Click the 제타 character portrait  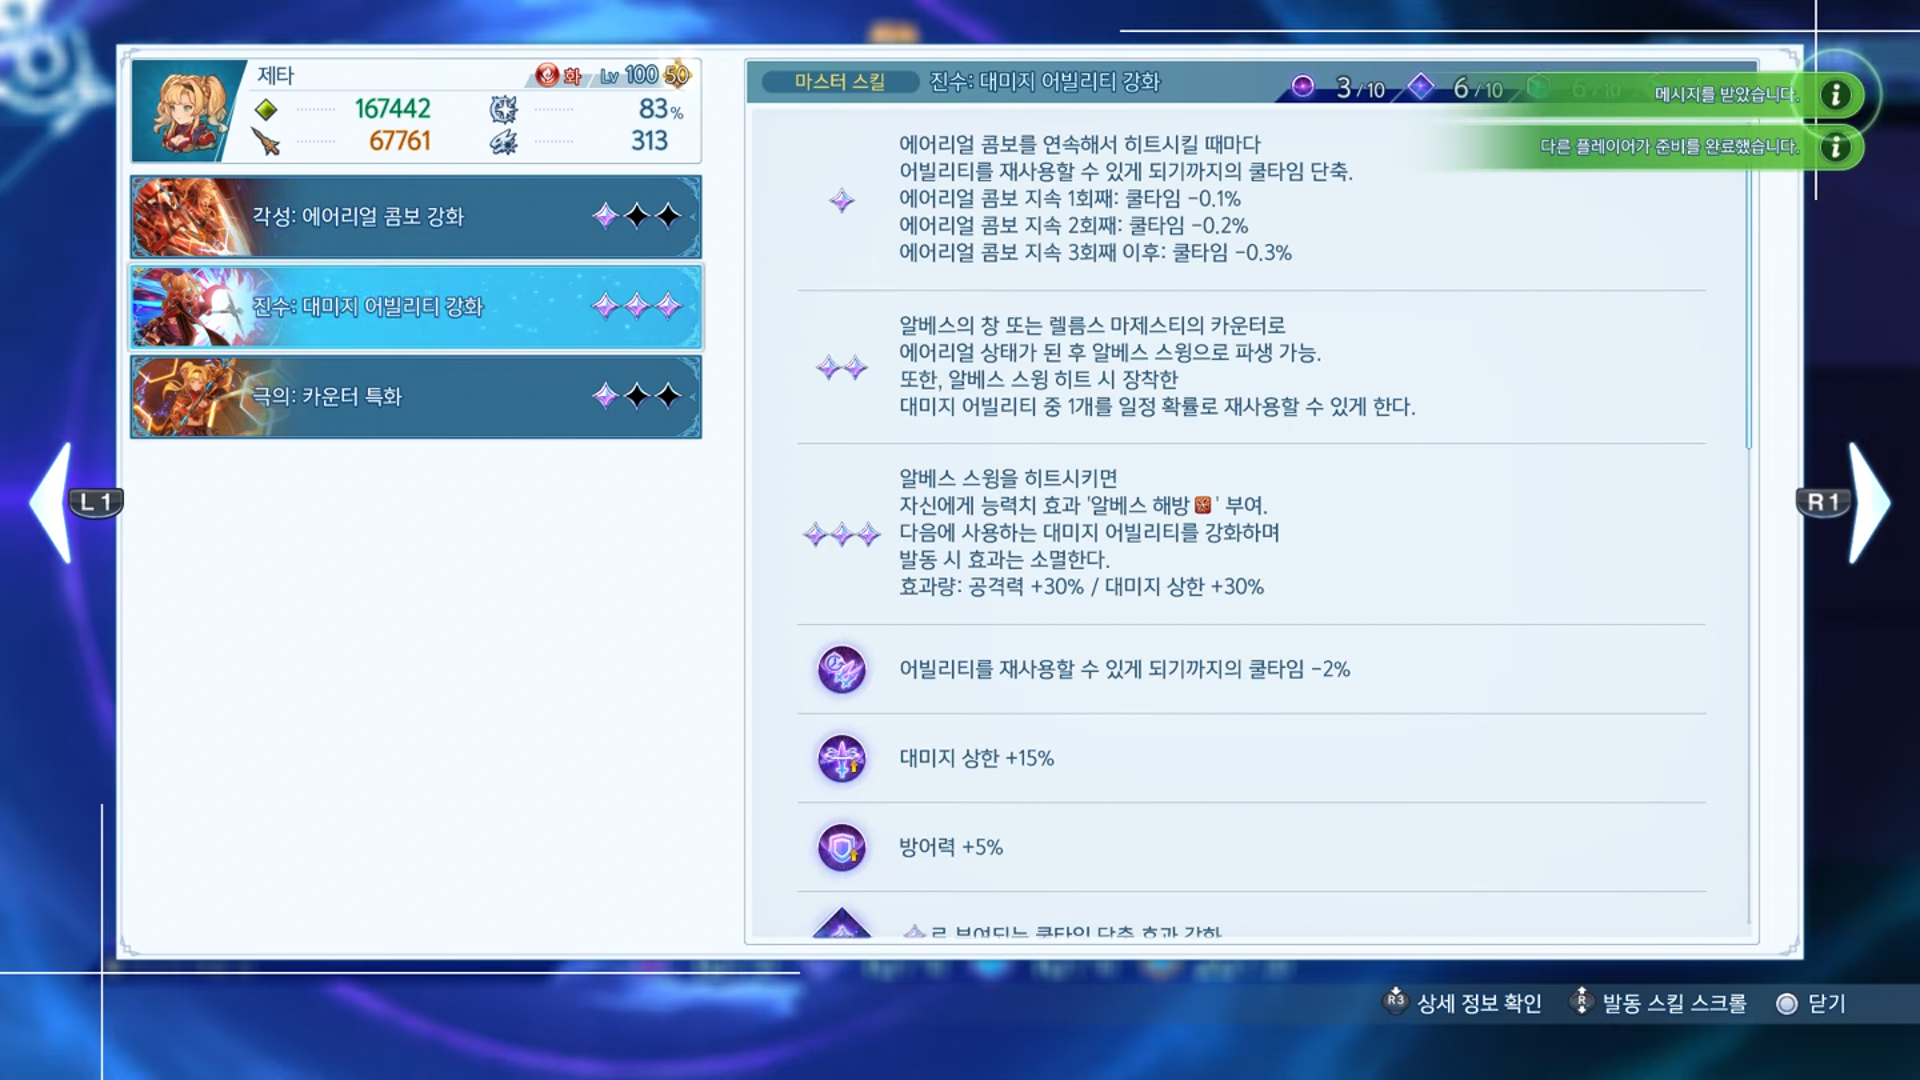click(188, 111)
